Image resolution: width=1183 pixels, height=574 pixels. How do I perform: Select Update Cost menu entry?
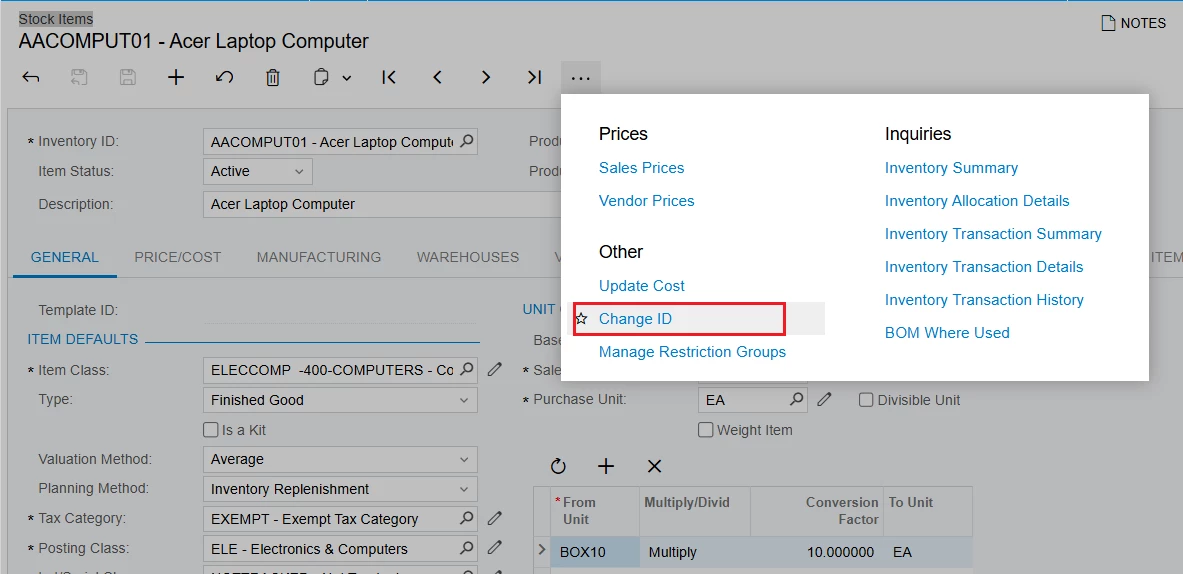tap(642, 286)
